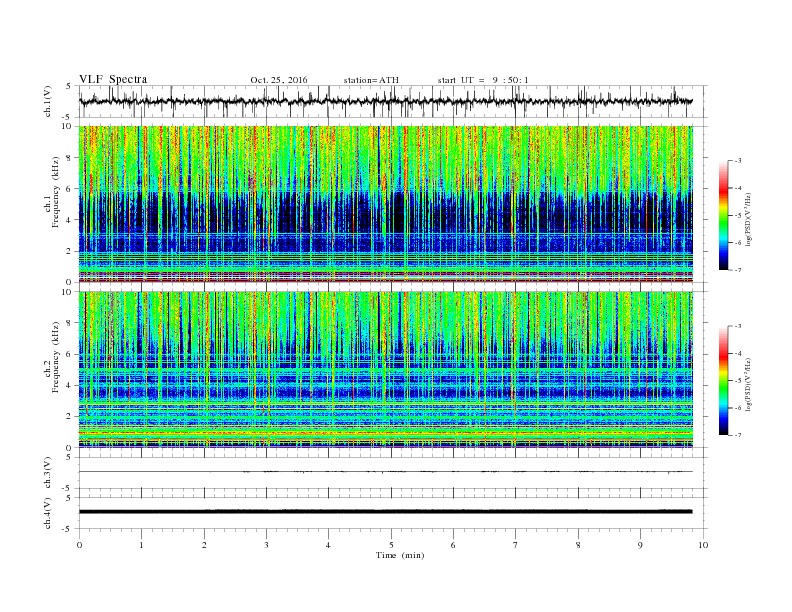Click time axis tick label "10" under the bottom panel
This screenshot has width=792, height=612.
[703, 545]
